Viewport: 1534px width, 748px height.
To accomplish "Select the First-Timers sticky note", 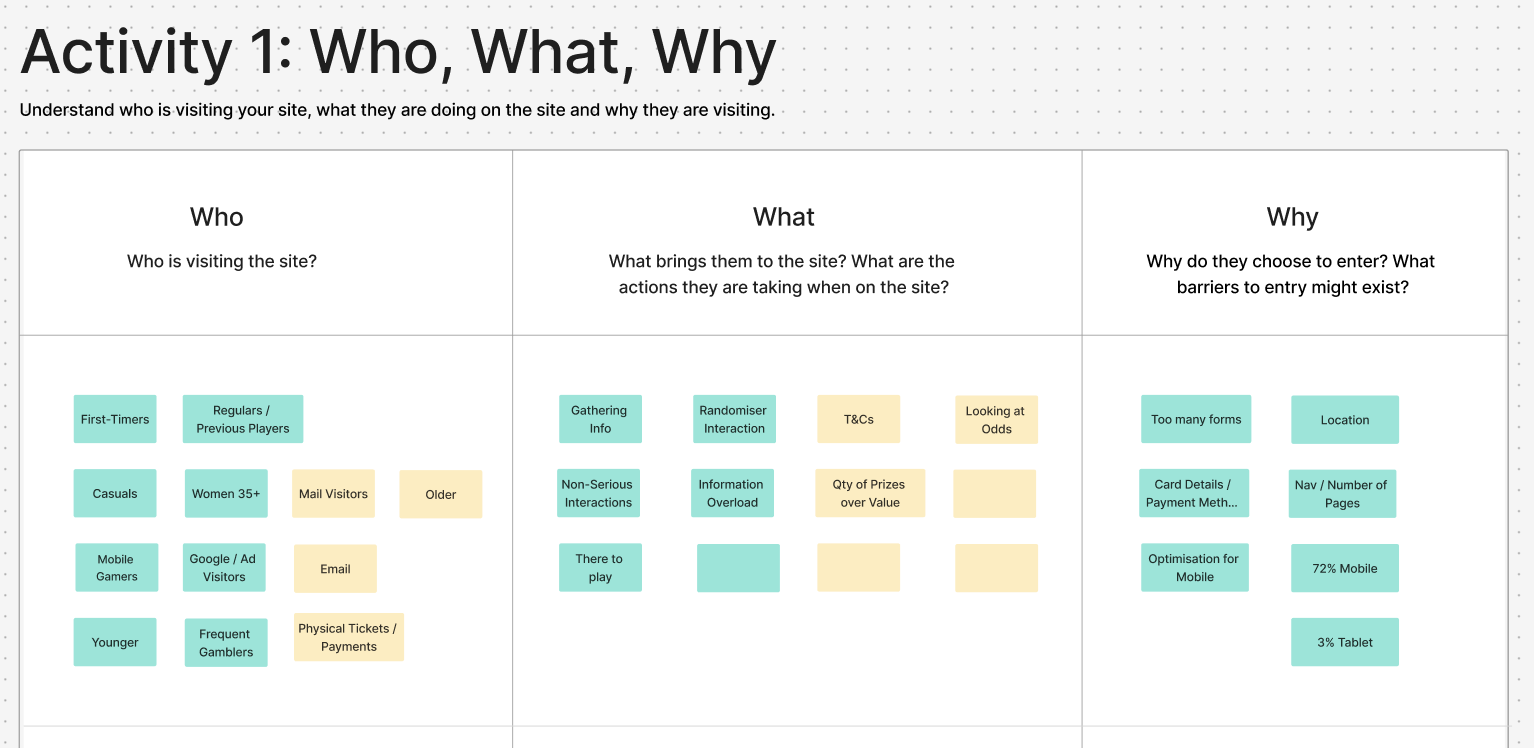I will tap(115, 419).
